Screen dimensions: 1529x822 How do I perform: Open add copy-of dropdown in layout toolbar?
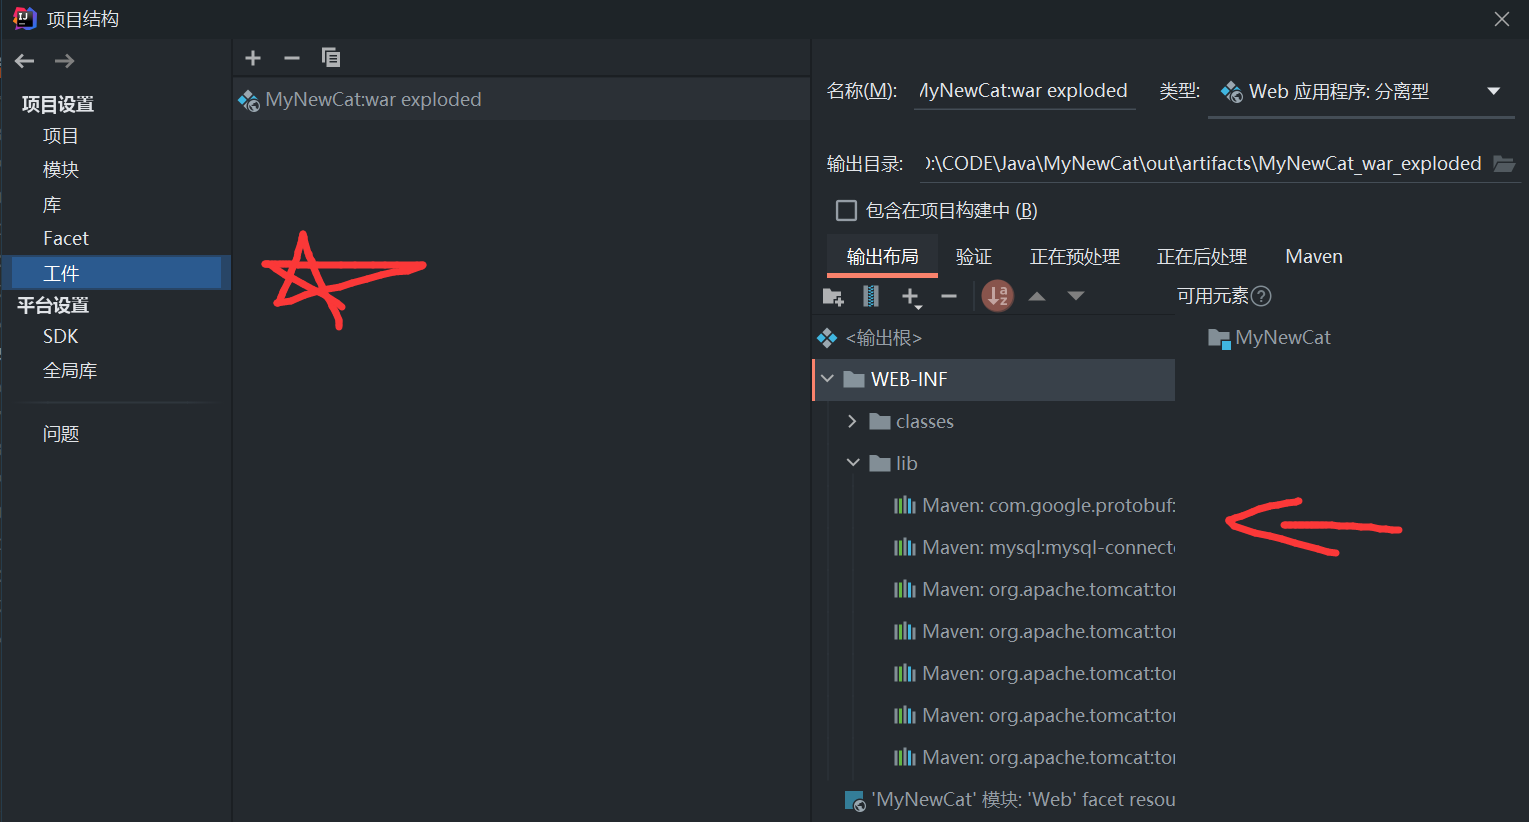click(911, 297)
